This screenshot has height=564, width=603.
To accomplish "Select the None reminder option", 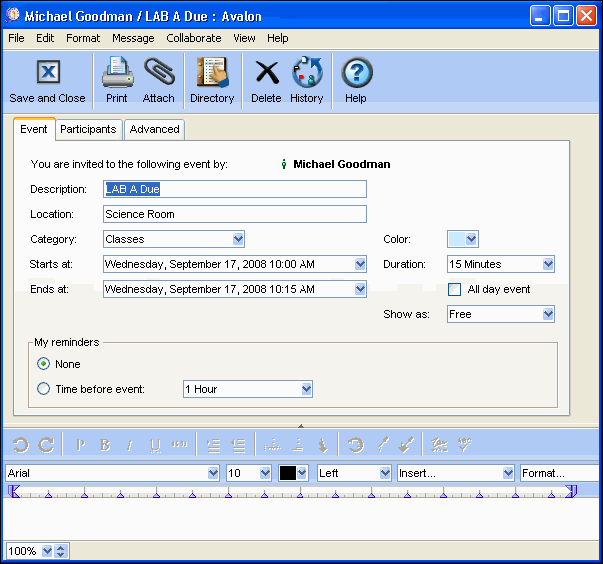I will click(x=43, y=364).
